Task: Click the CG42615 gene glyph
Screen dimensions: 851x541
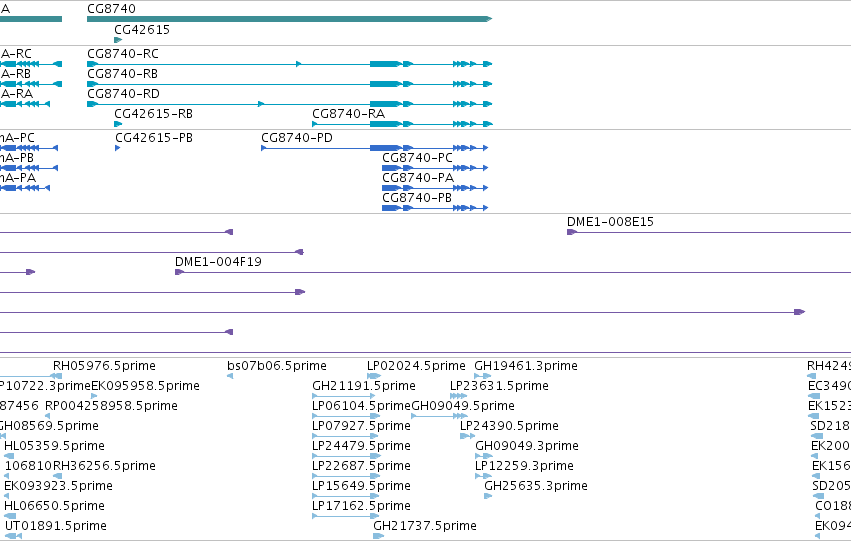Action: [x=118, y=40]
